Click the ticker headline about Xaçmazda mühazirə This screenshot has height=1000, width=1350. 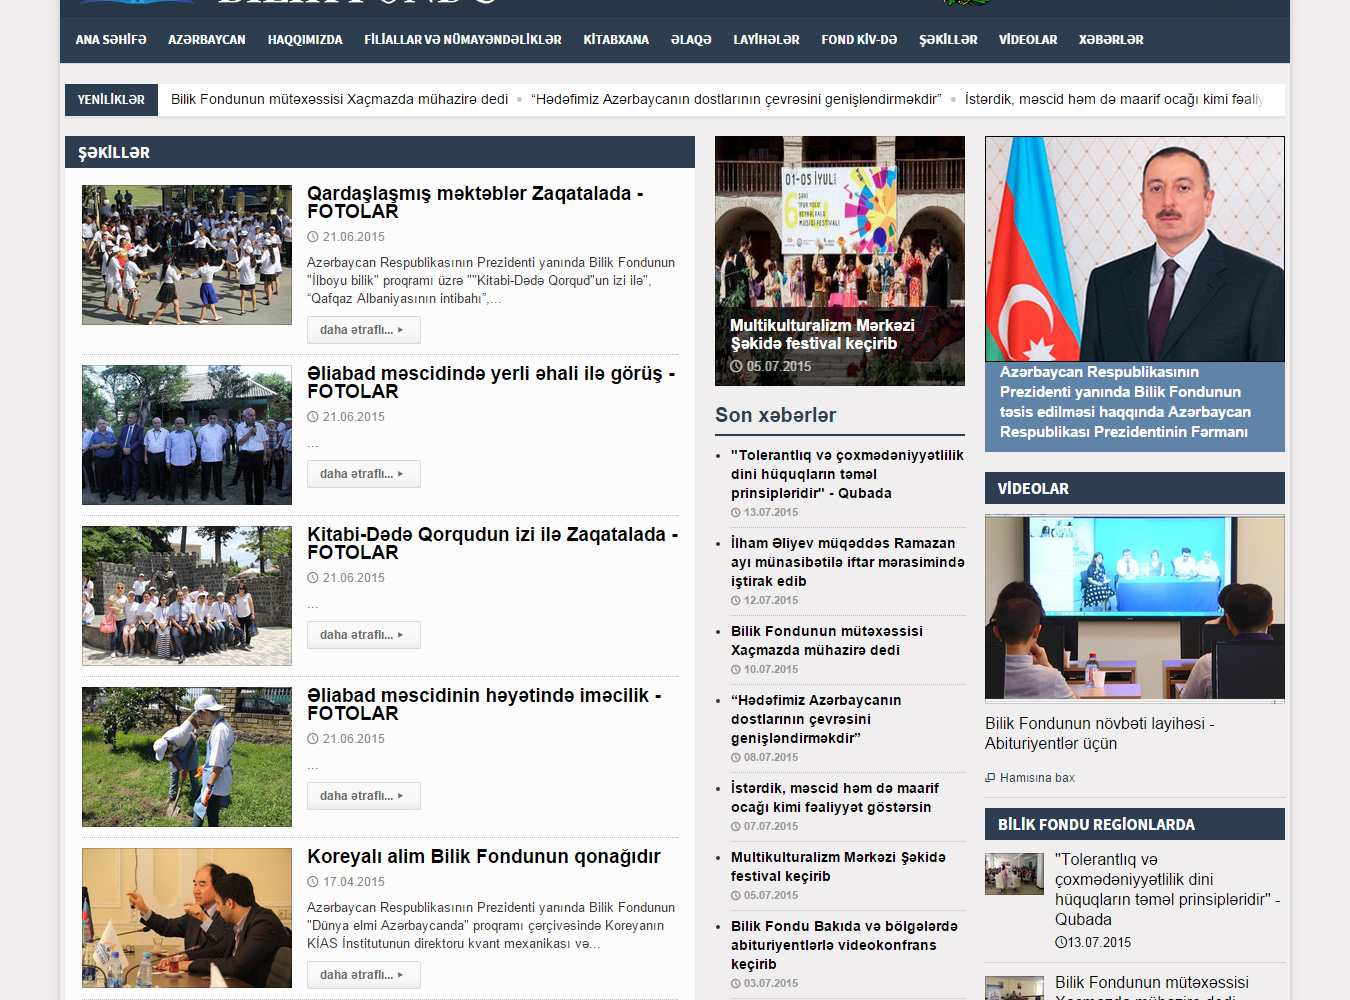pos(339,99)
